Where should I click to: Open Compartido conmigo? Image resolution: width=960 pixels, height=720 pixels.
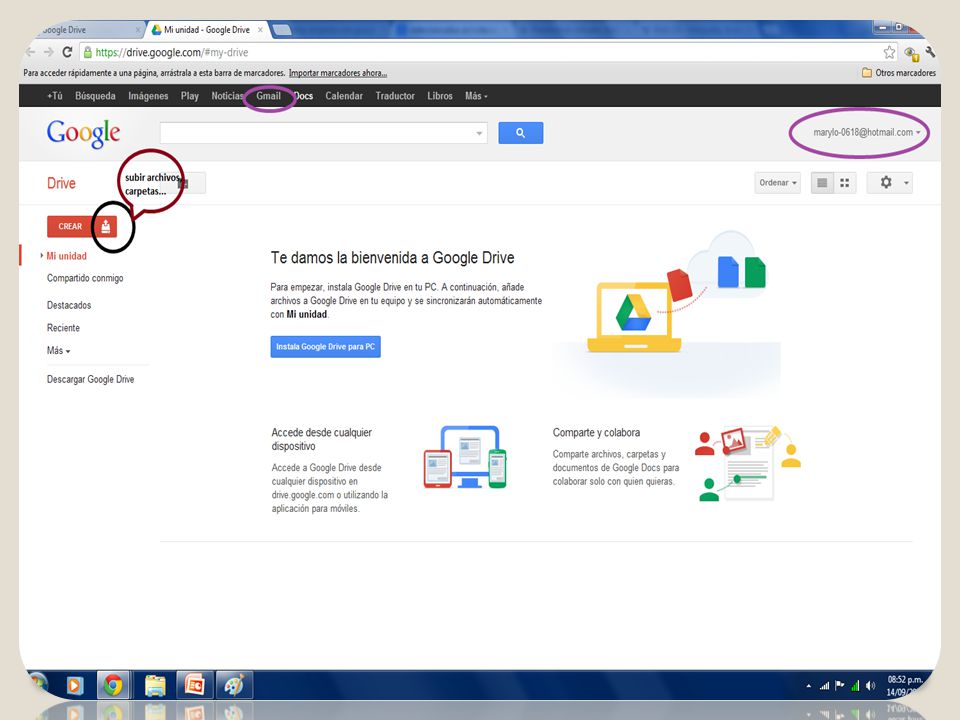click(85, 278)
